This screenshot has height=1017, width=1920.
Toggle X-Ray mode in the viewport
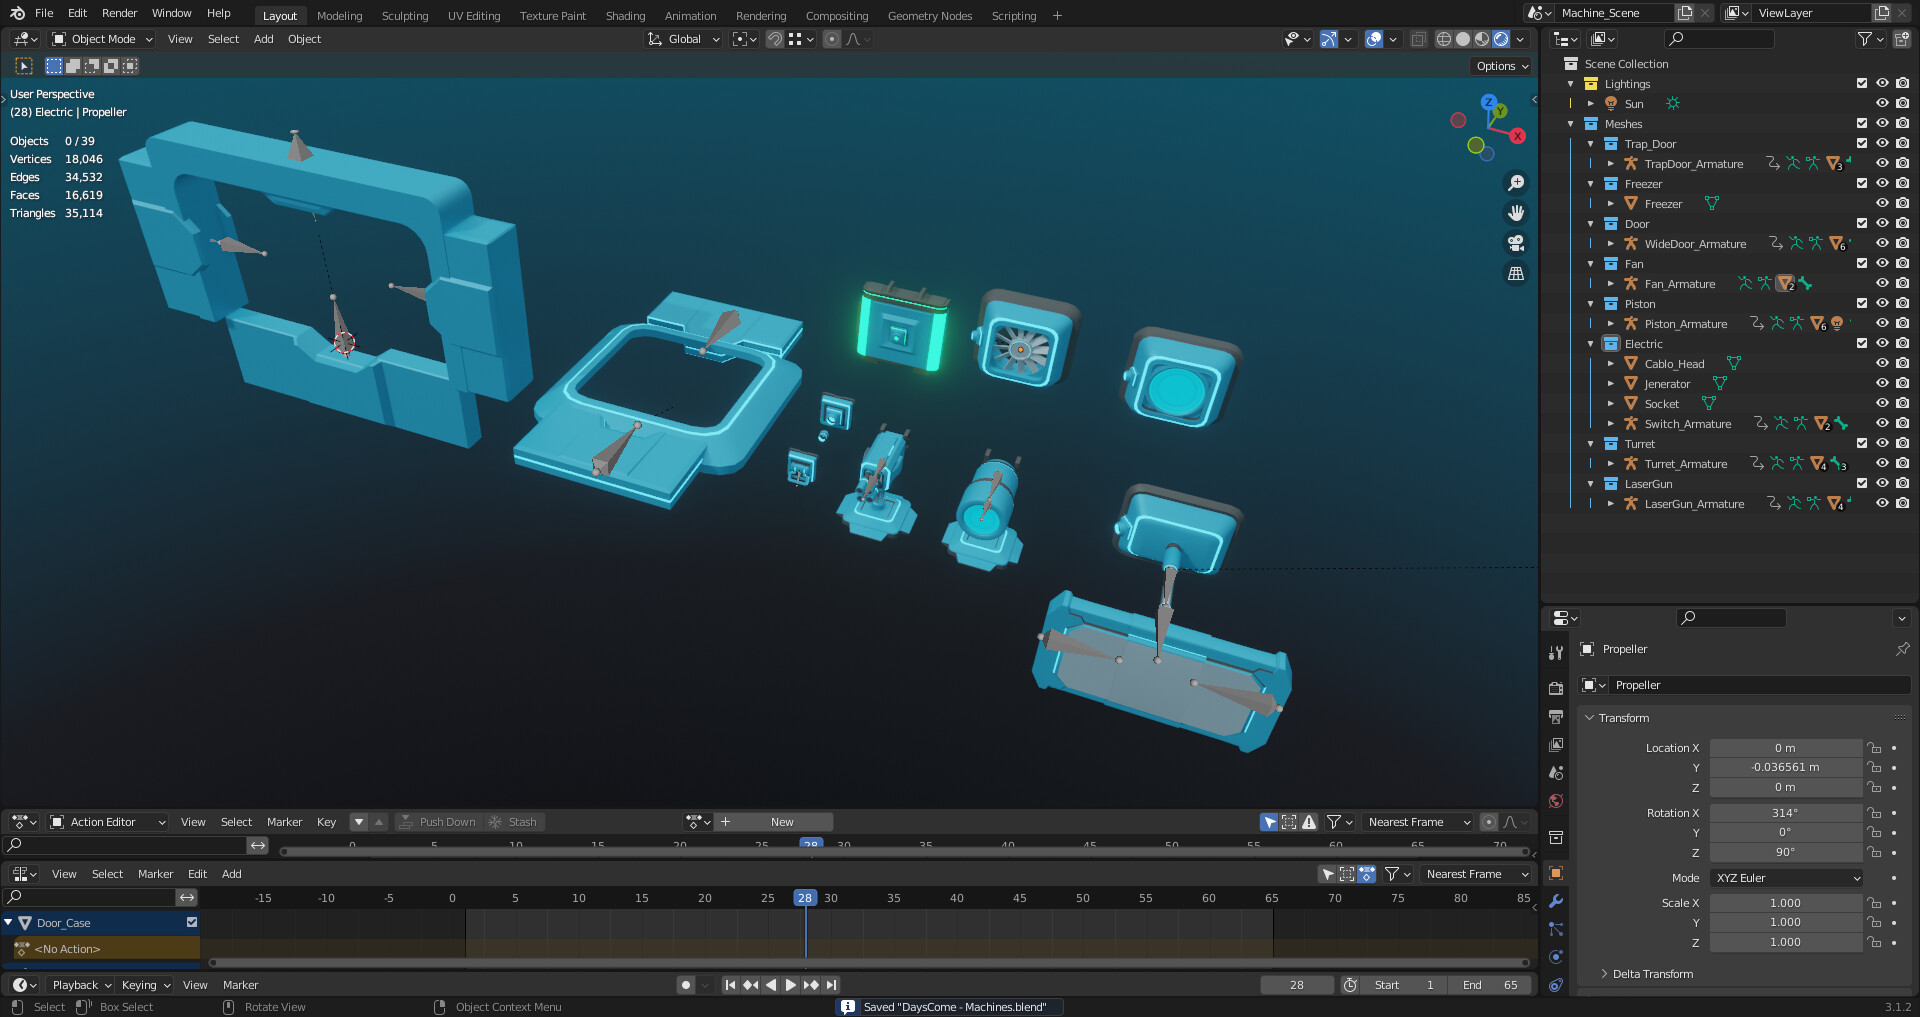[1418, 39]
